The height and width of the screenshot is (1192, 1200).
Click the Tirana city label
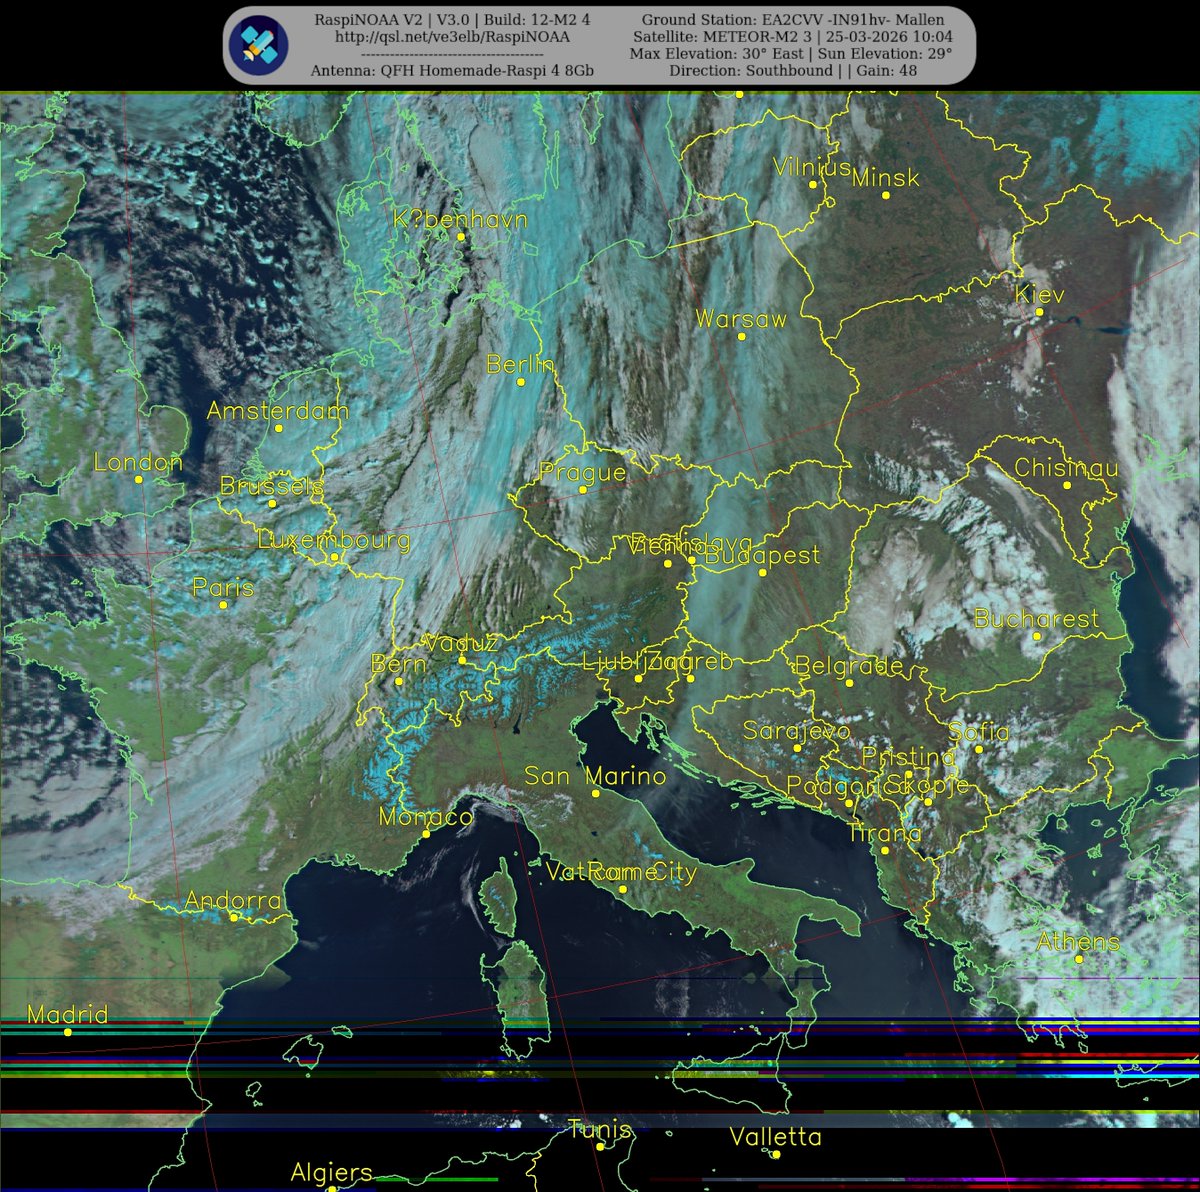(x=884, y=833)
